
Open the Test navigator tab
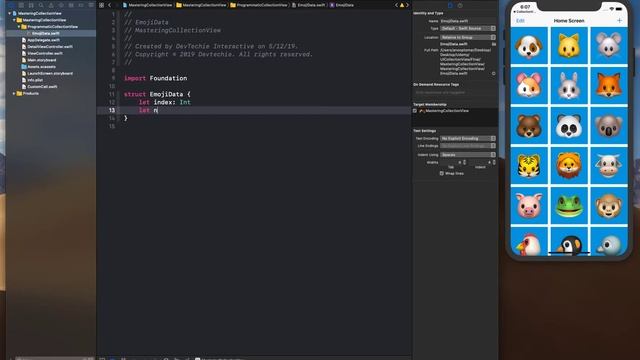(x=61, y=5)
